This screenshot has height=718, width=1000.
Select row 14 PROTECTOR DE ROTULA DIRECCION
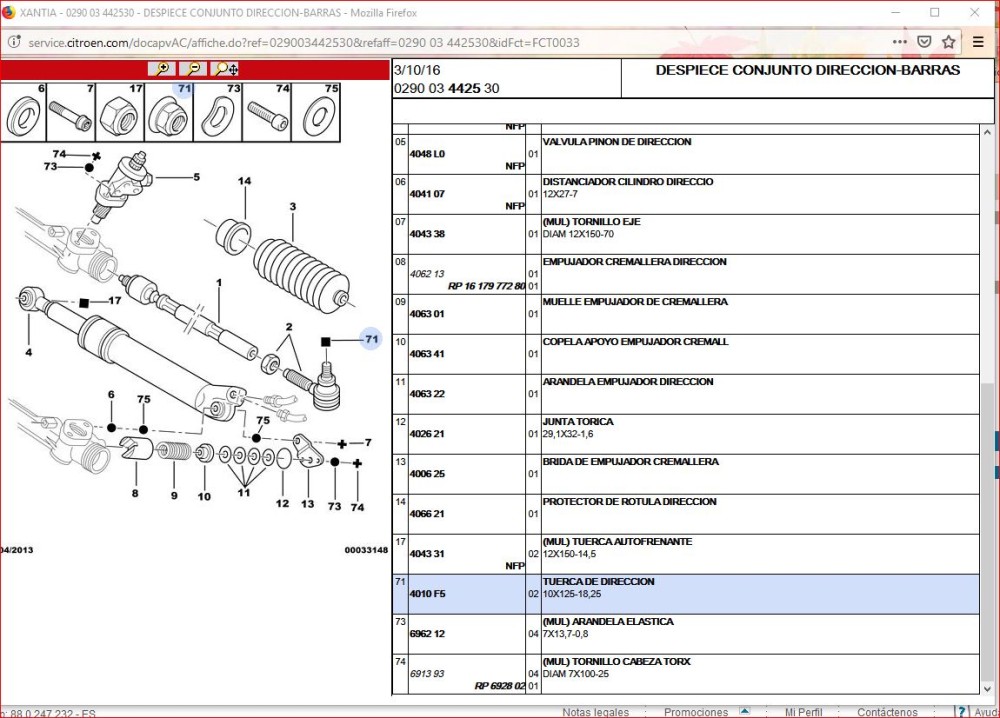click(686, 514)
